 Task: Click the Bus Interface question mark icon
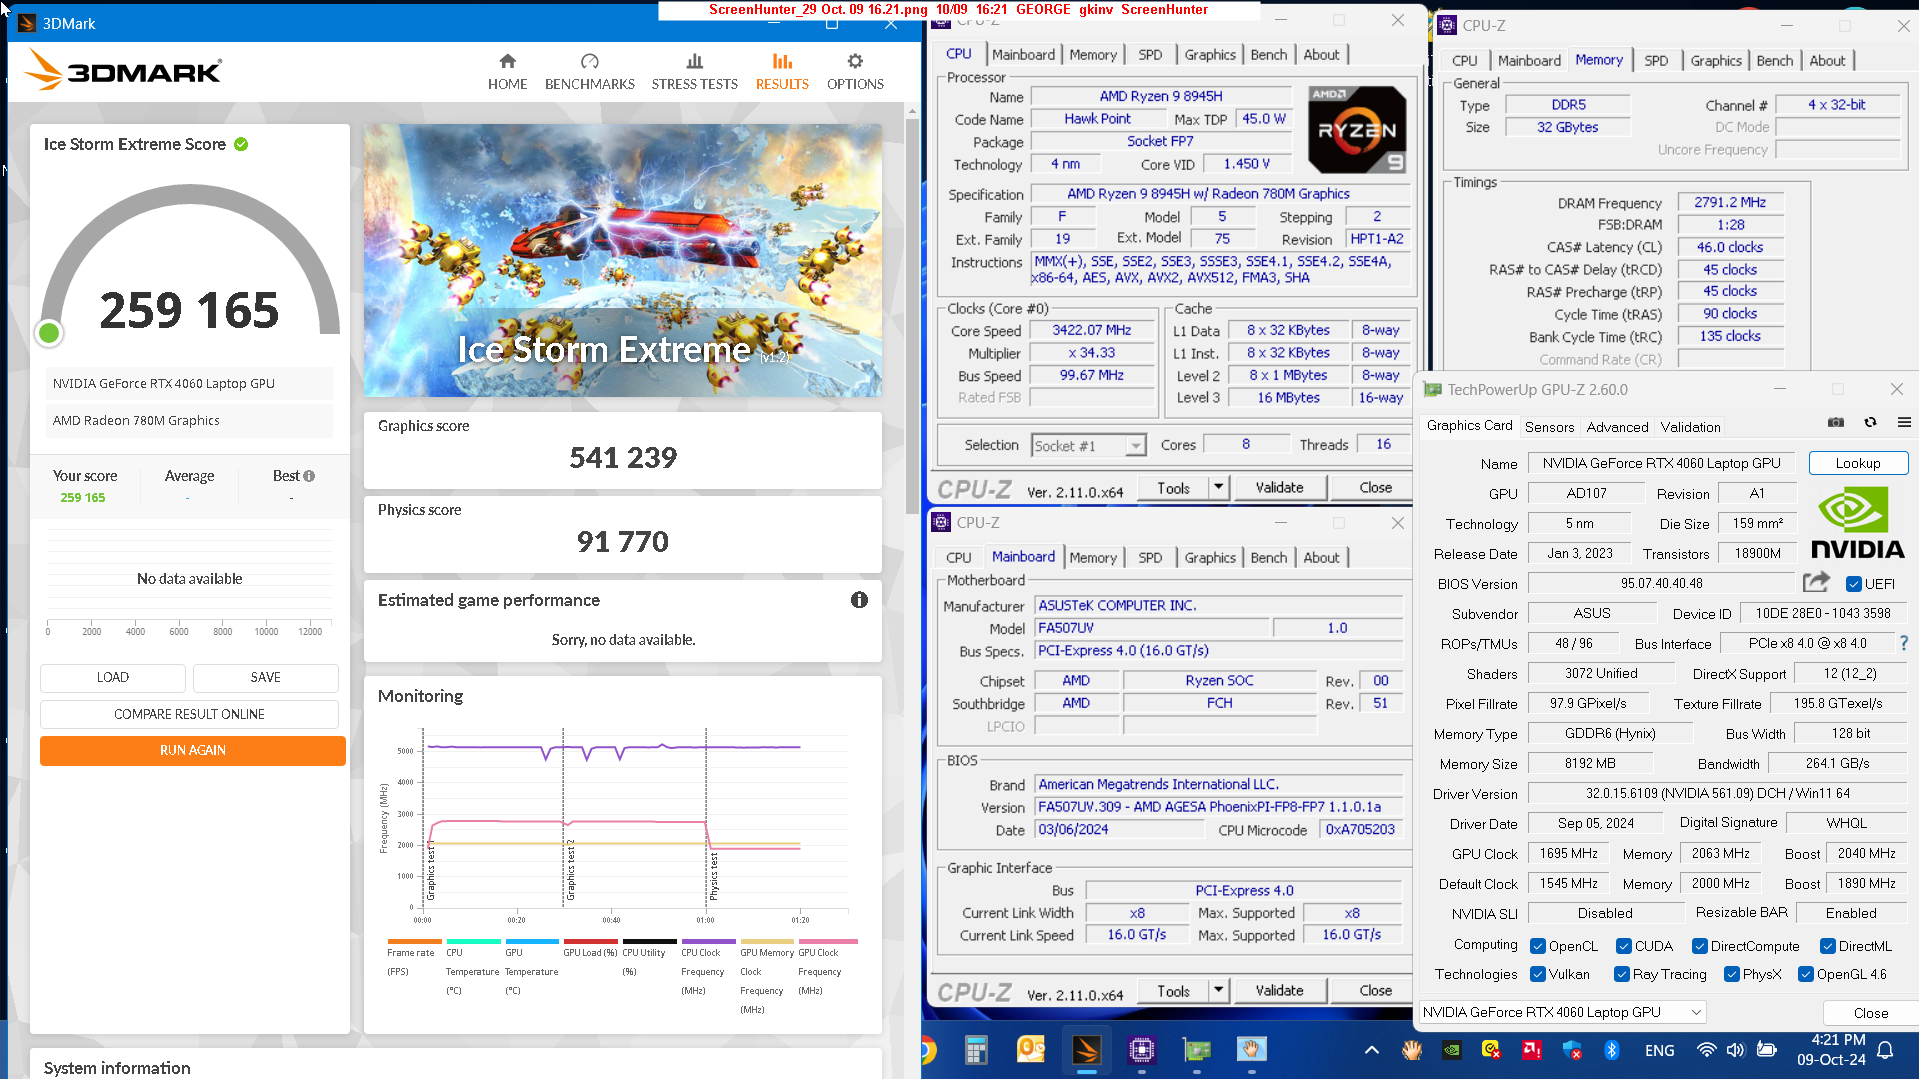1903,643
